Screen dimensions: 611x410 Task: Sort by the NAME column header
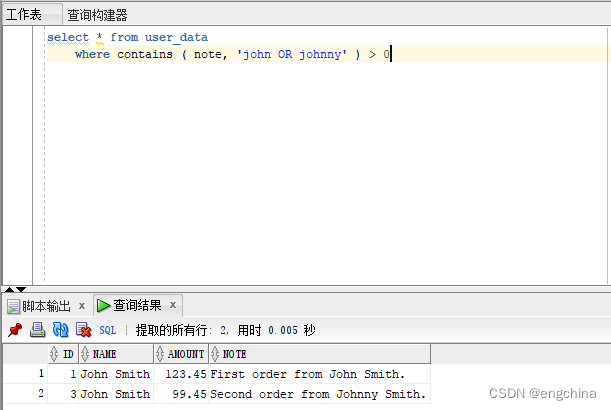(117, 354)
